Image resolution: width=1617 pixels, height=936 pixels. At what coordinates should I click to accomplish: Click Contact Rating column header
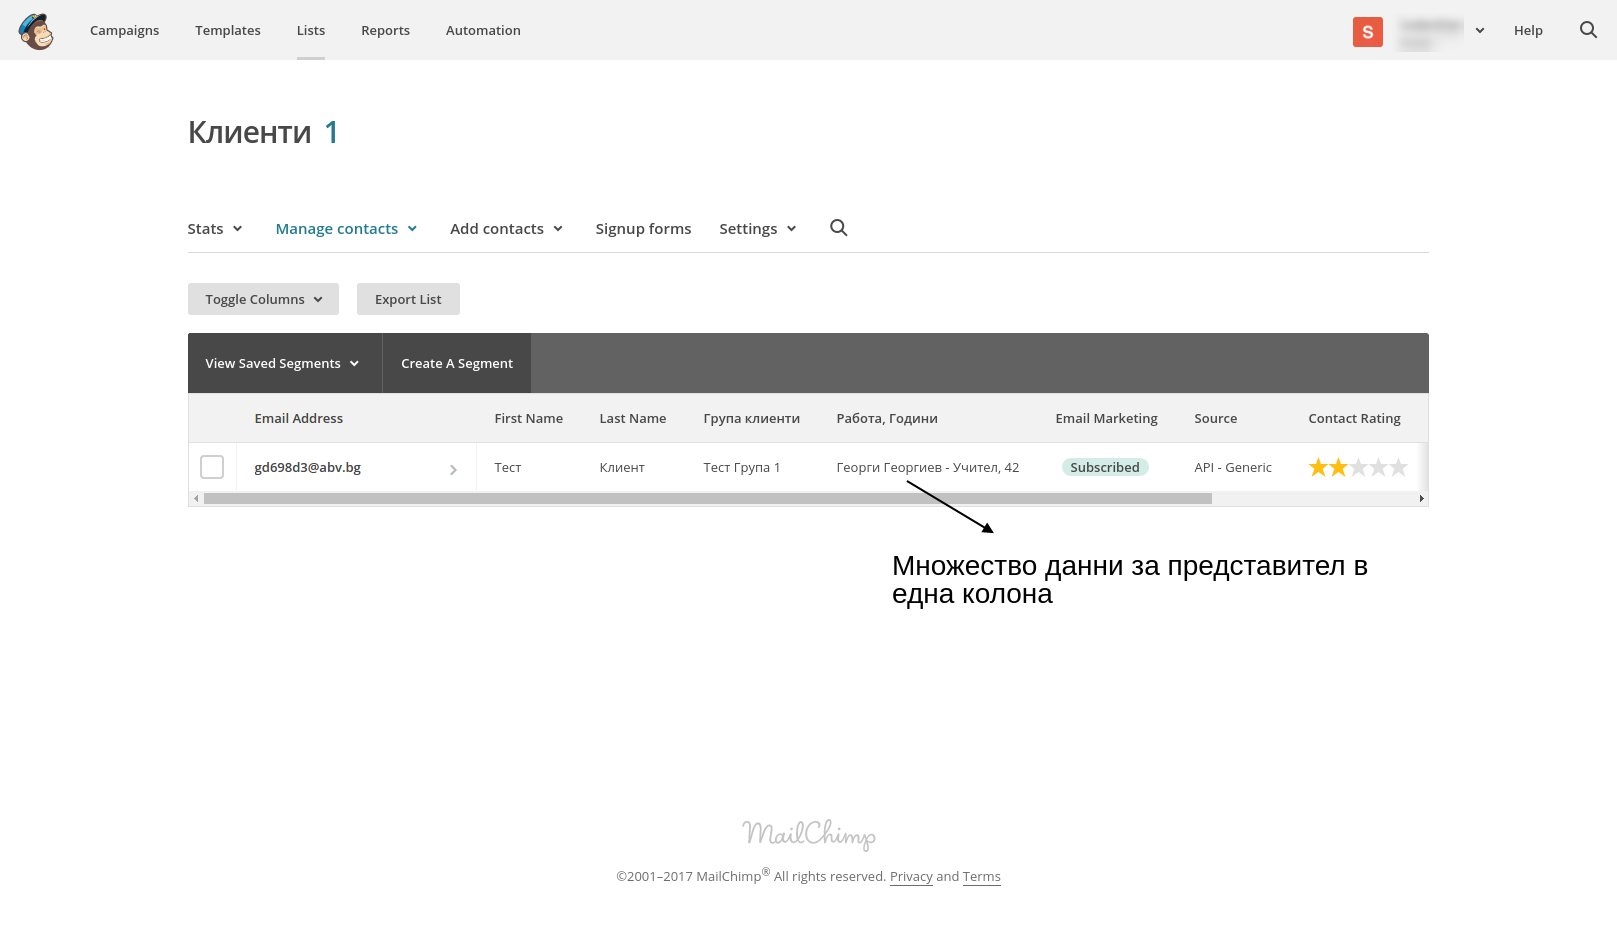pyautogui.click(x=1354, y=418)
